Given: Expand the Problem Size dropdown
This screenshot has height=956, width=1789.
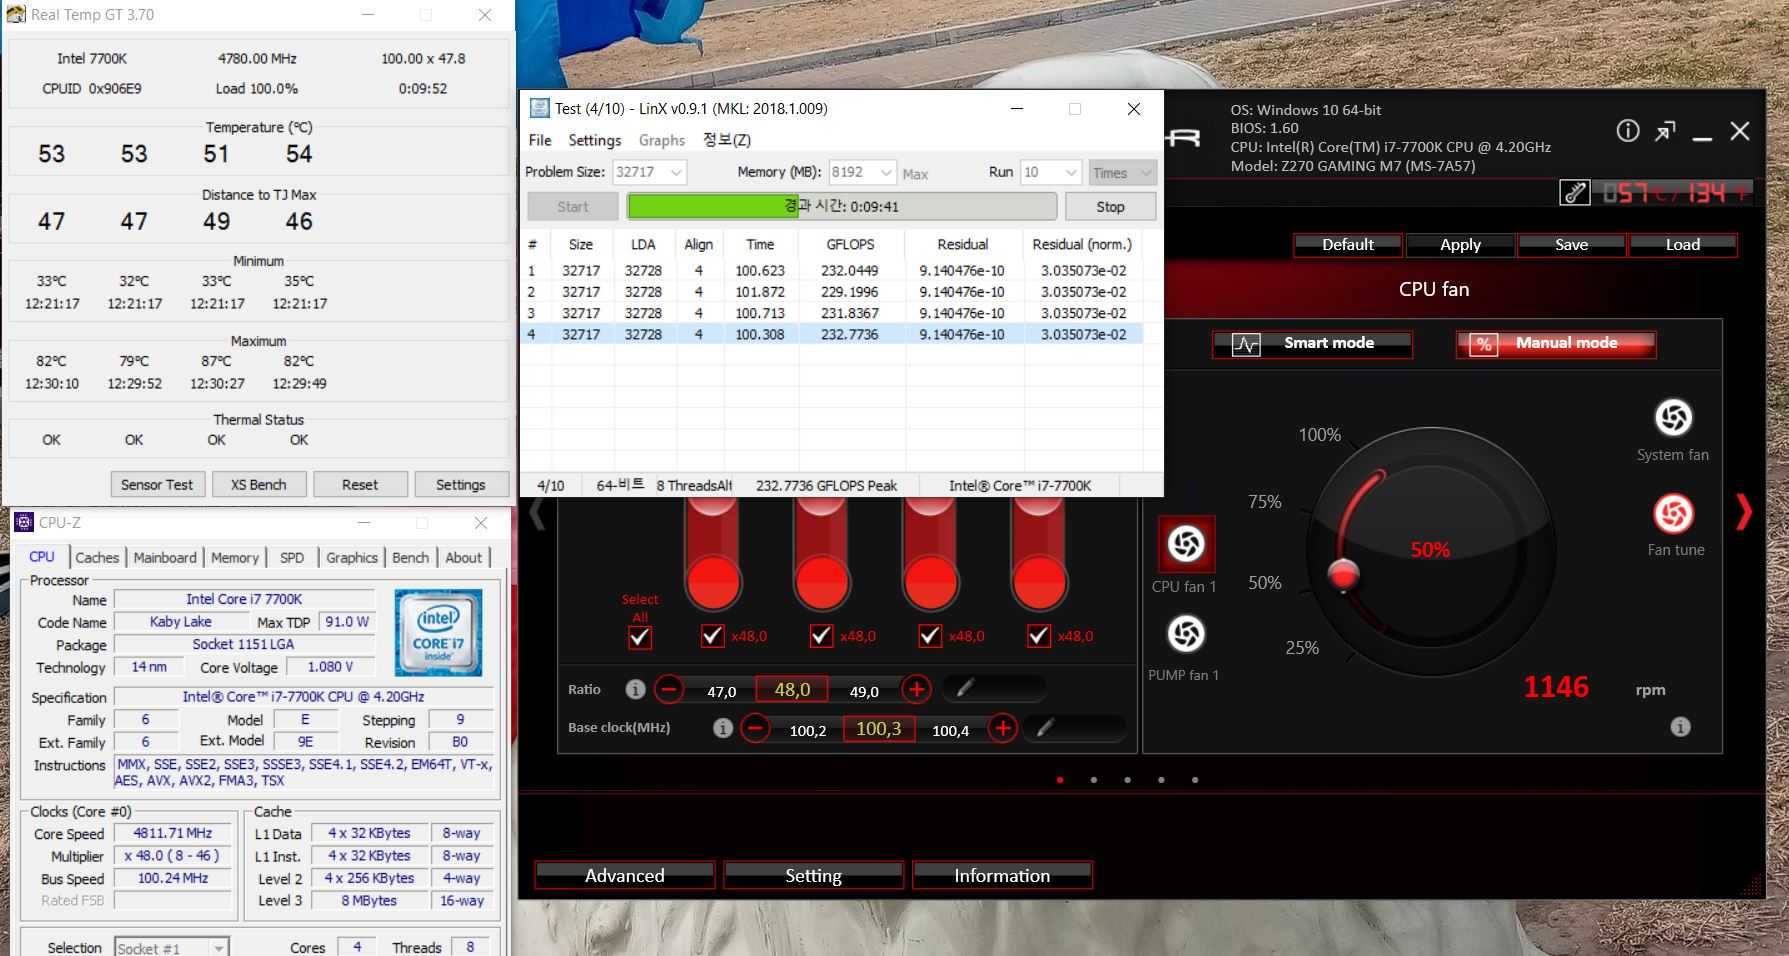Looking at the screenshot, I should point(676,173).
